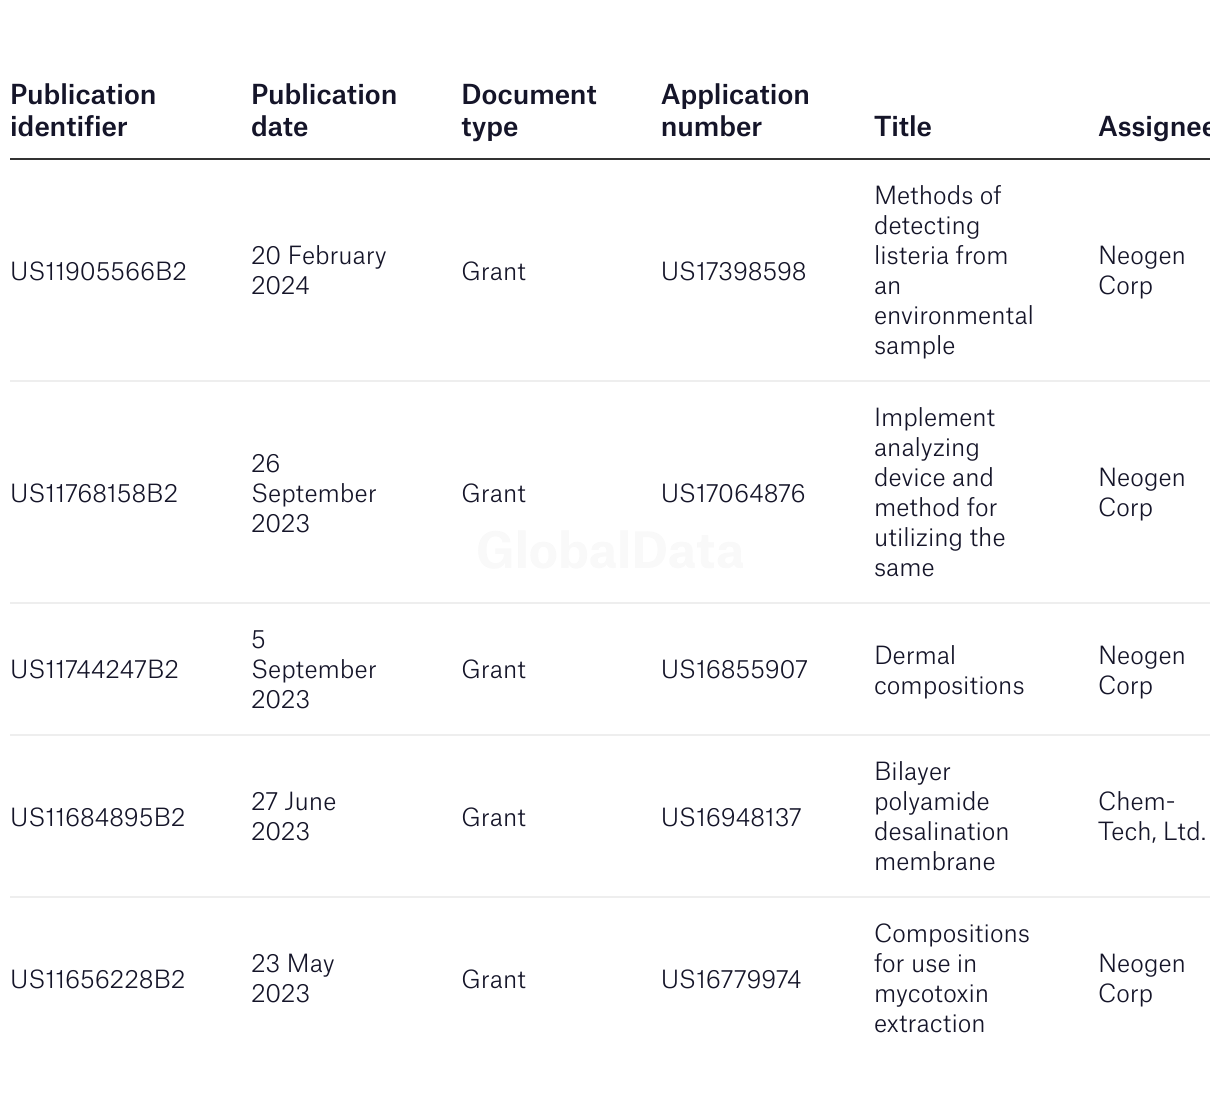The height and width of the screenshot is (1100, 1220).
Task: Click the 27 June 2023 publication date
Action: 293,817
